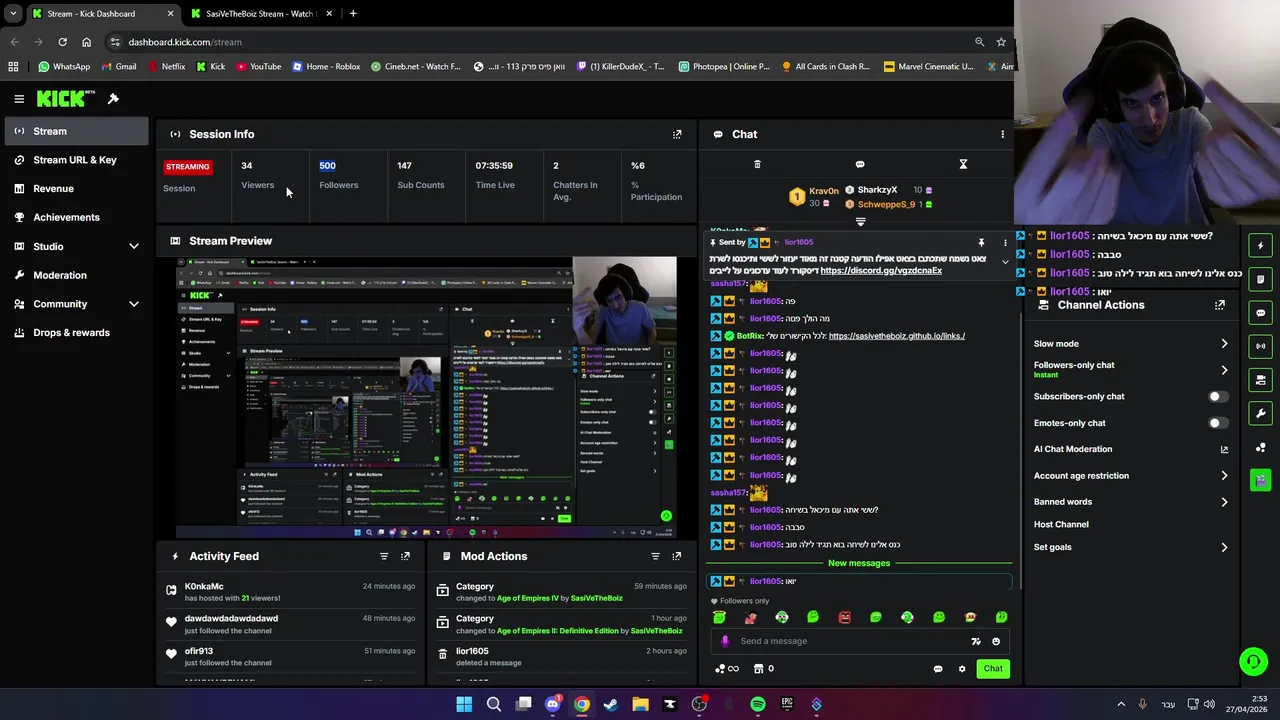Click the Stream Preview video thumbnail
Image resolution: width=1280 pixels, height=720 pixels.
tap(427, 397)
